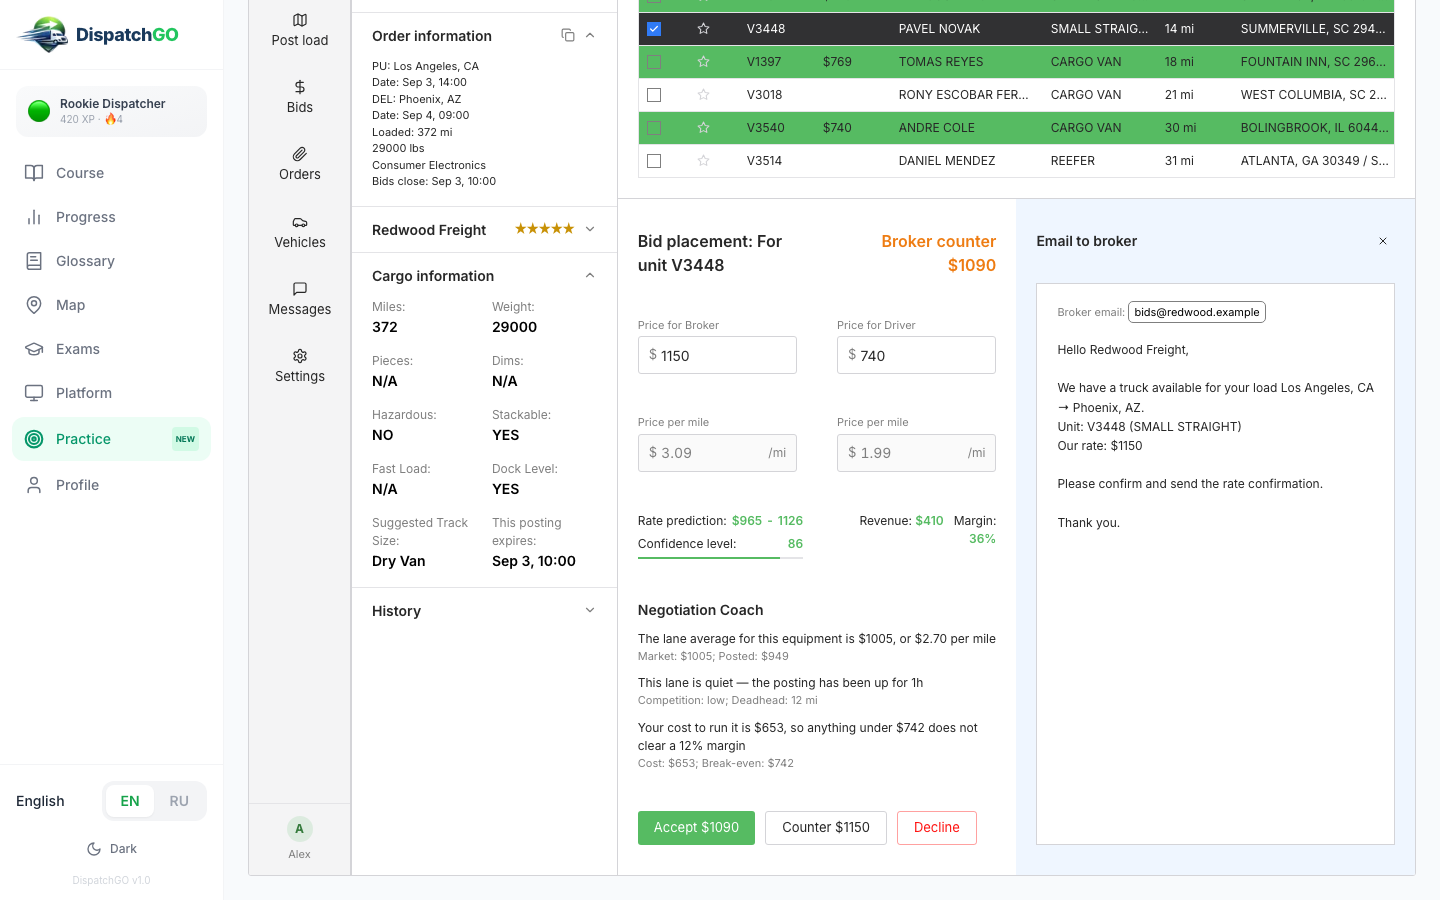This screenshot has width=1440, height=900.
Task: Collapse the Order information section
Action: [x=590, y=35]
